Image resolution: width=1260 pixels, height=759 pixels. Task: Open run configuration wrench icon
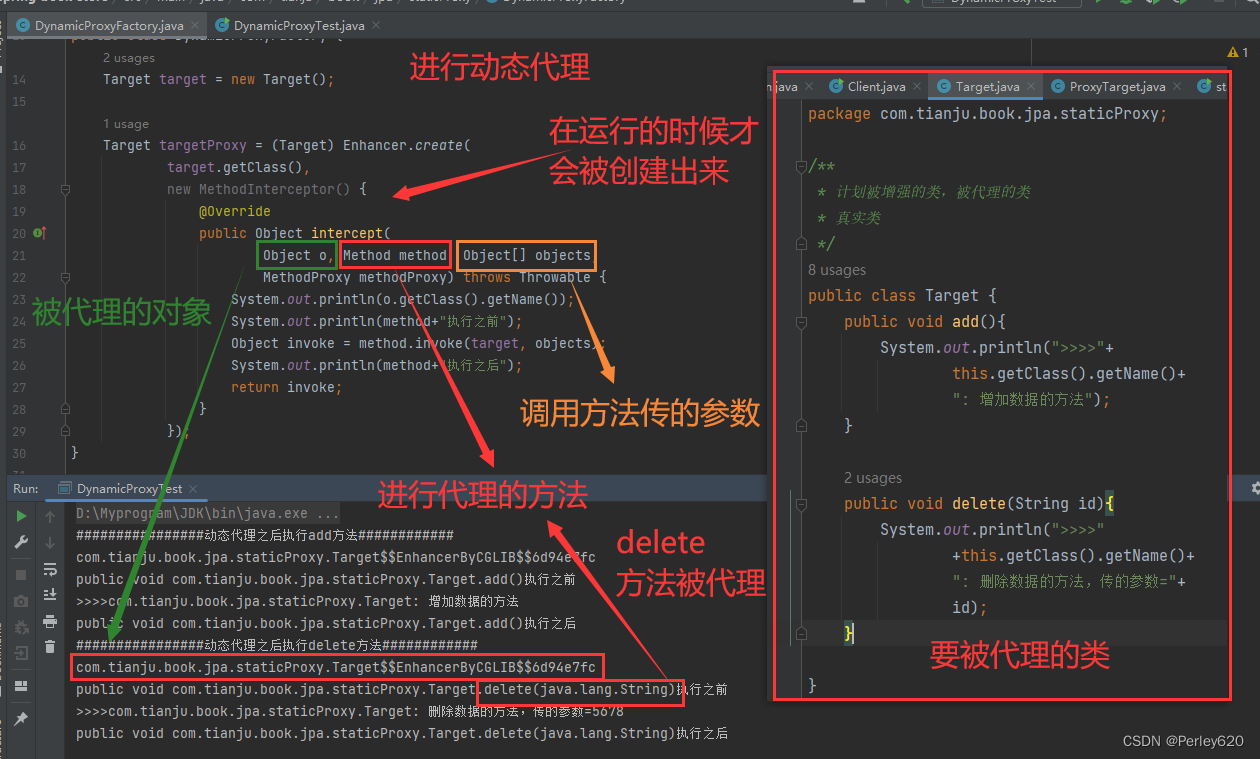[21, 542]
